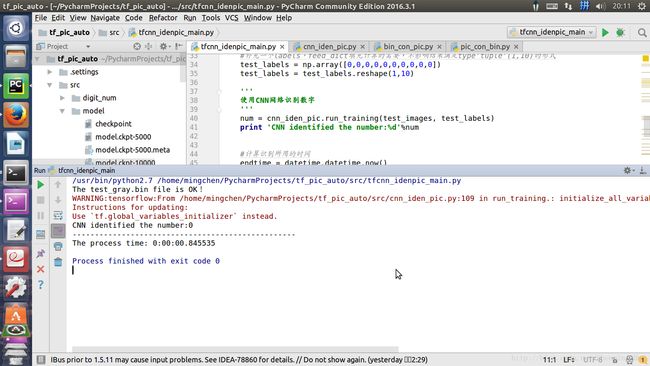
Task: Close the tfcnn_idenpic_main.py tab
Action: (282, 47)
